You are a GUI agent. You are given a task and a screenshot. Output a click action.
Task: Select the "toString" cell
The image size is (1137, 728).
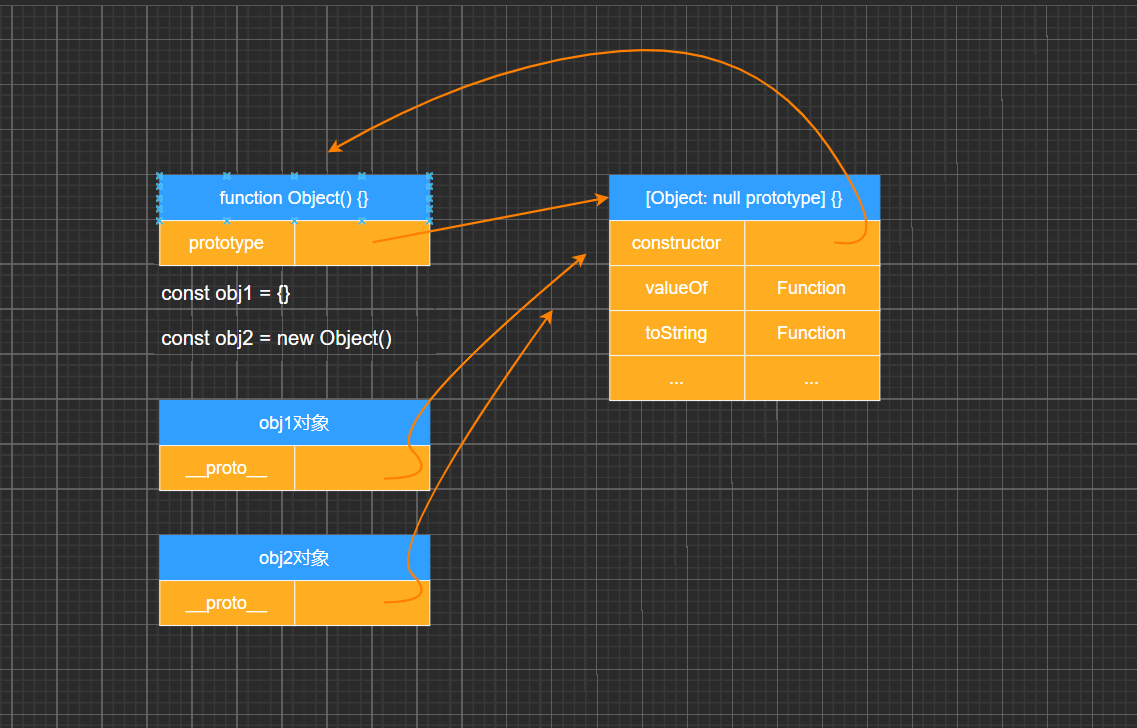[677, 332]
